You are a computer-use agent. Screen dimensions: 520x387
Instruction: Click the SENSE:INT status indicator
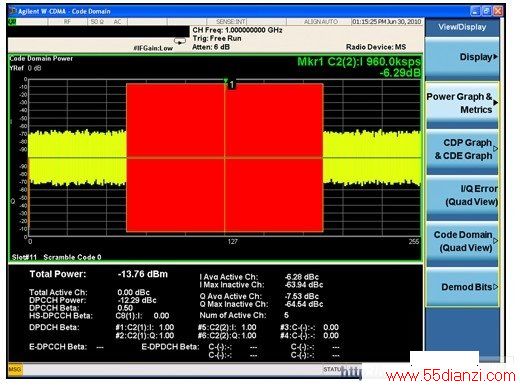point(231,22)
